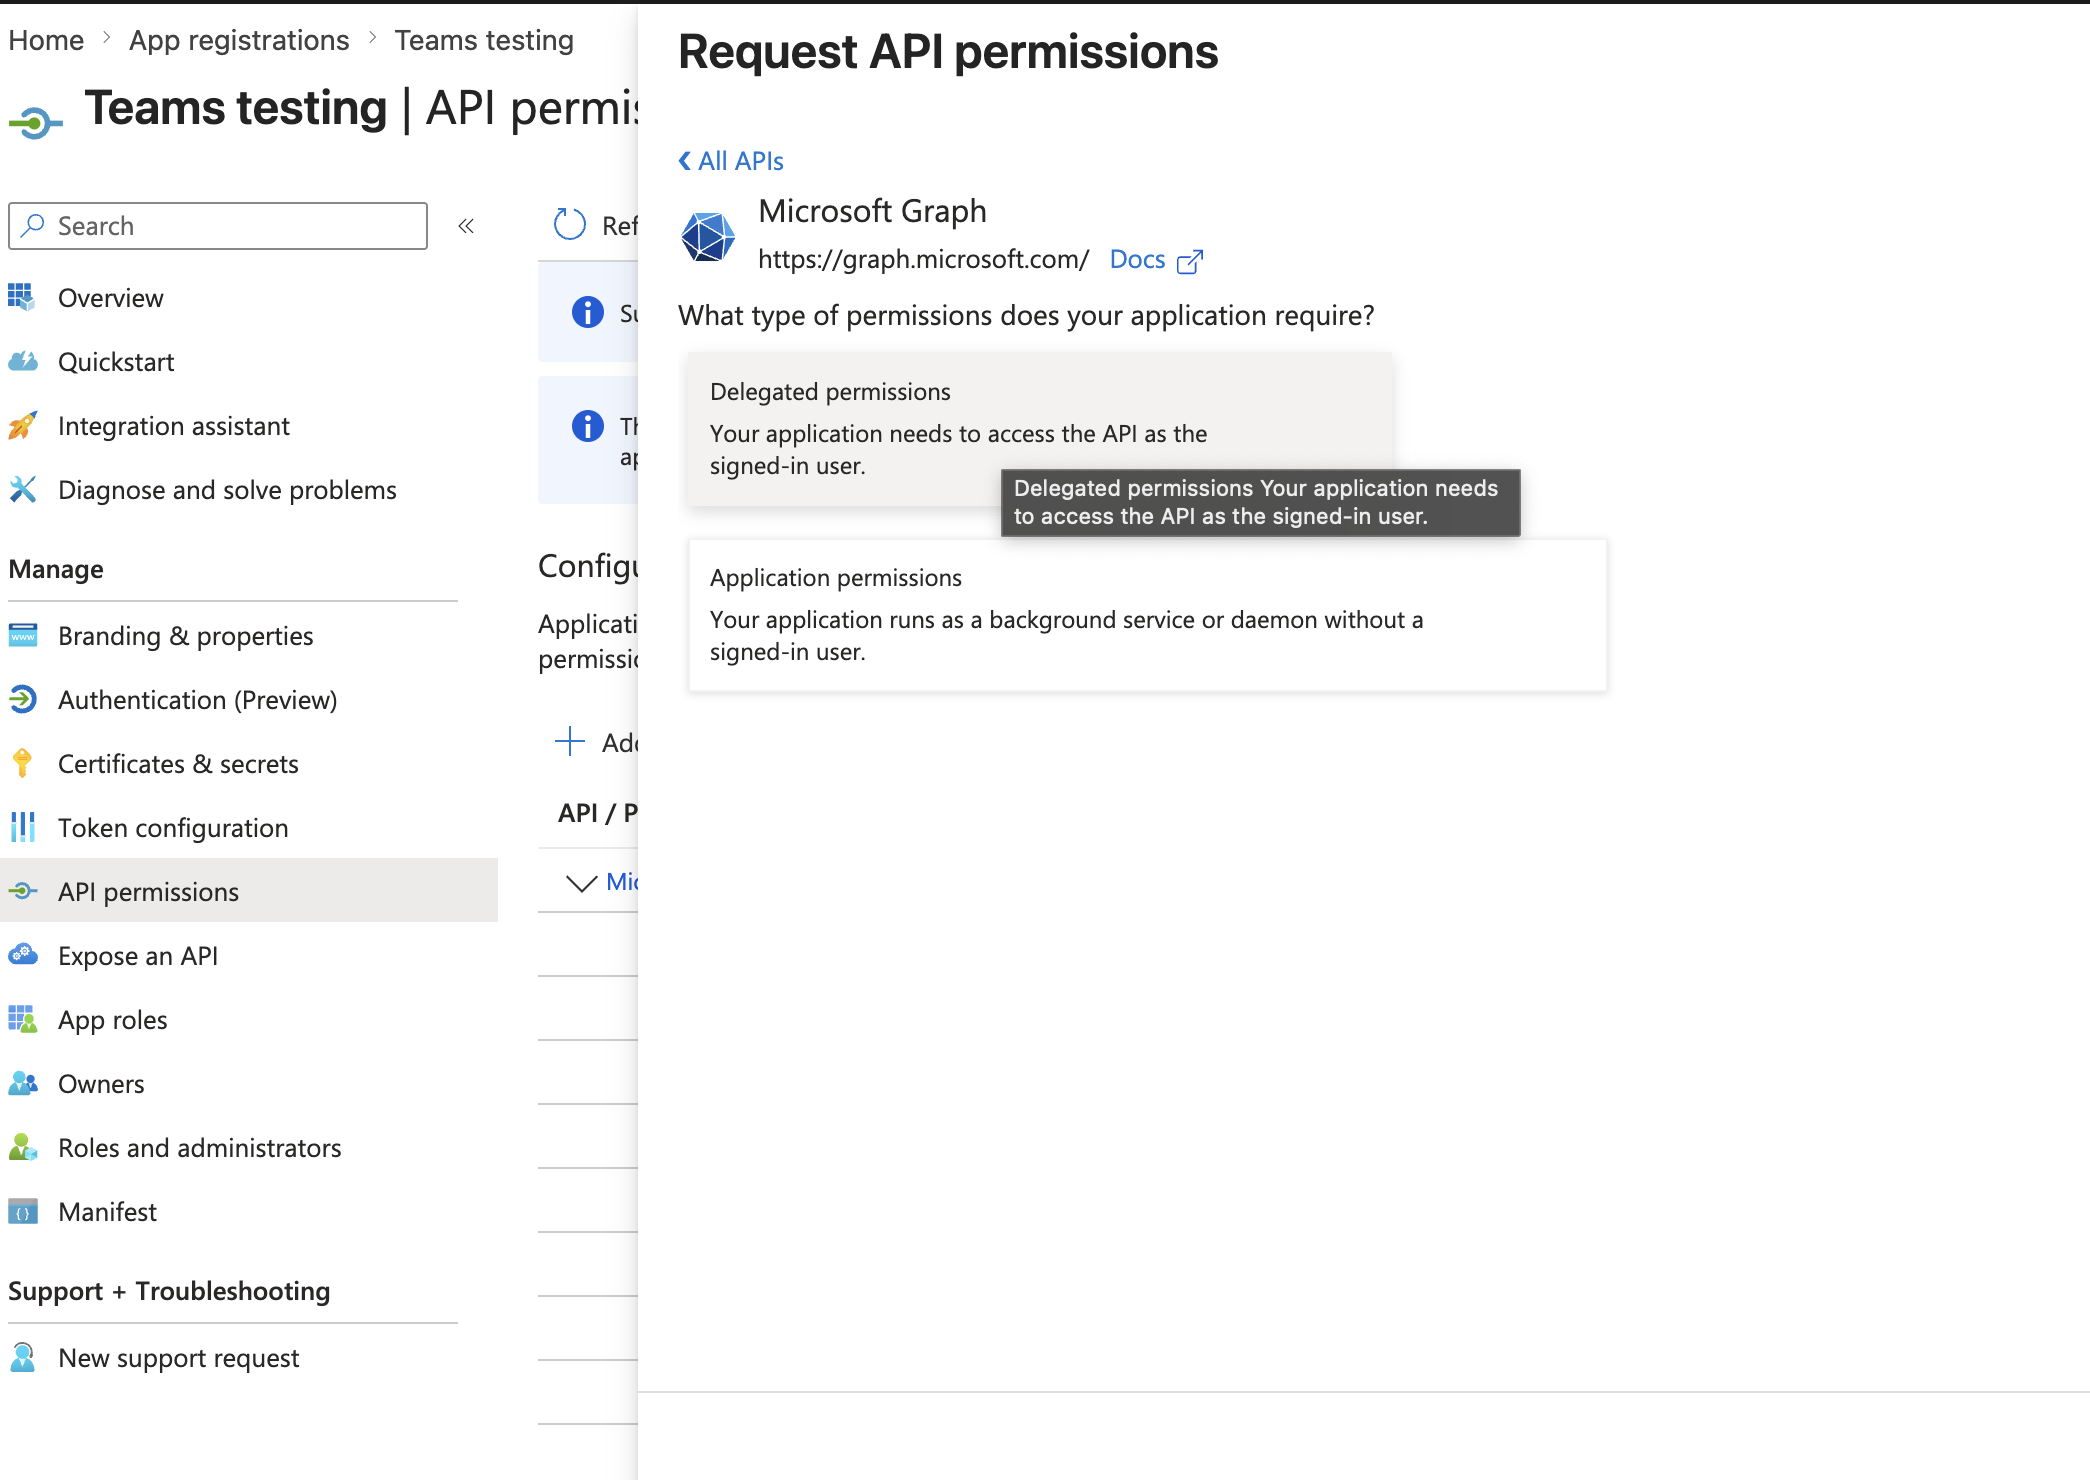This screenshot has width=2090, height=1480.
Task: Click the Token configuration bars icon
Action: pyautogui.click(x=22, y=827)
